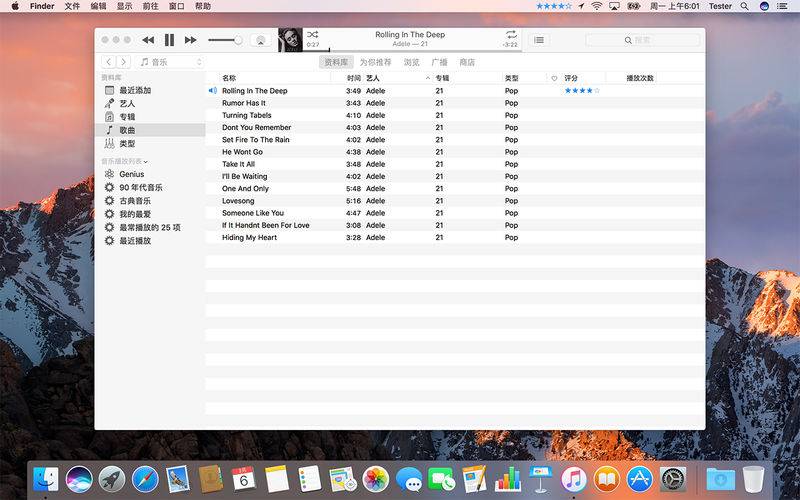Click the Adele album artwork thumbnail
The height and width of the screenshot is (500, 800).
[290, 40]
